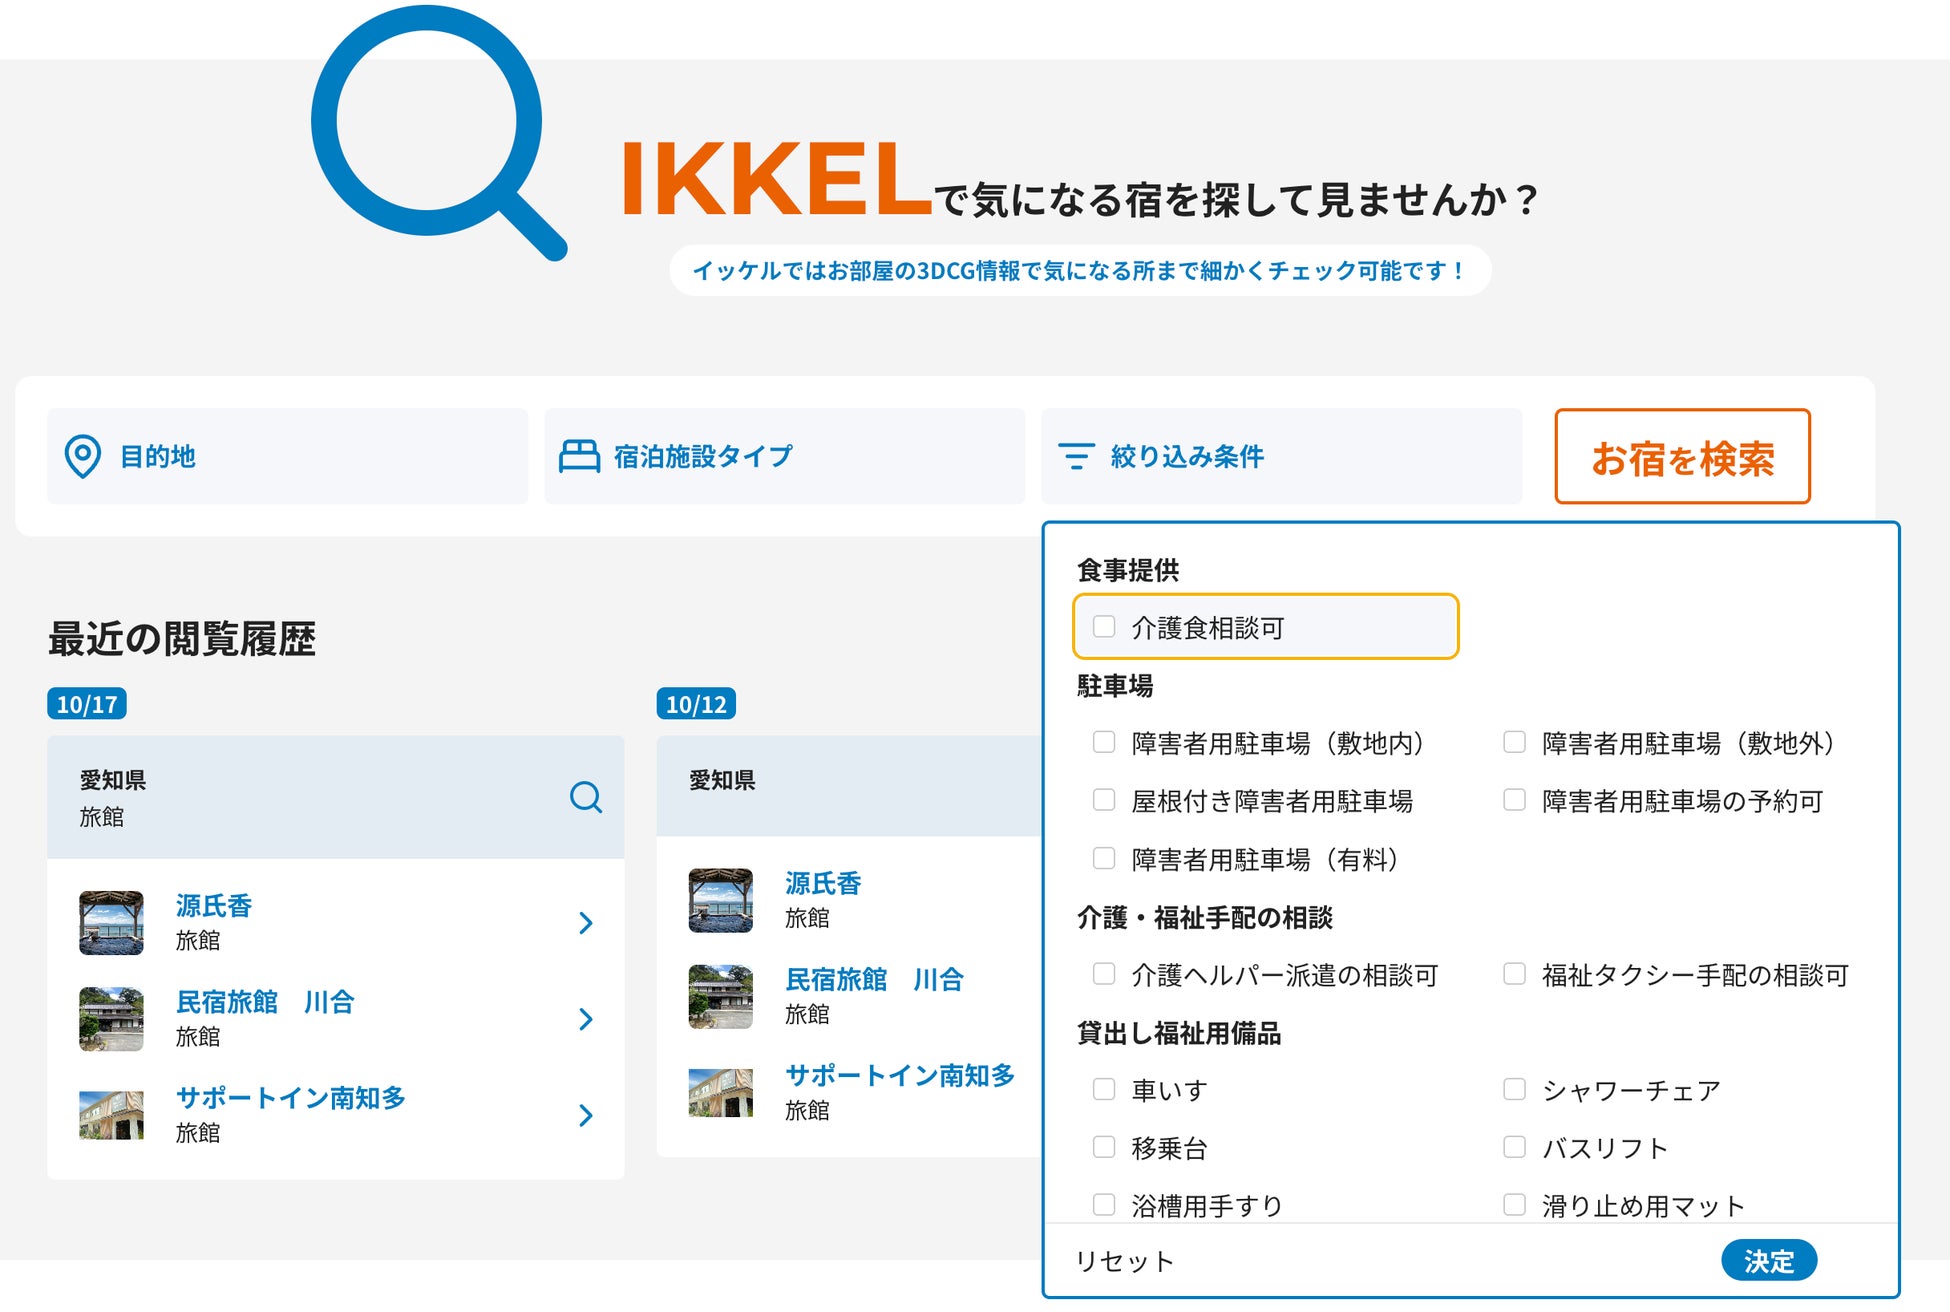The width and height of the screenshot is (1950, 1312).
Task: Click chevron arrow next to 民宿旅館 川合
Action: point(586,1019)
